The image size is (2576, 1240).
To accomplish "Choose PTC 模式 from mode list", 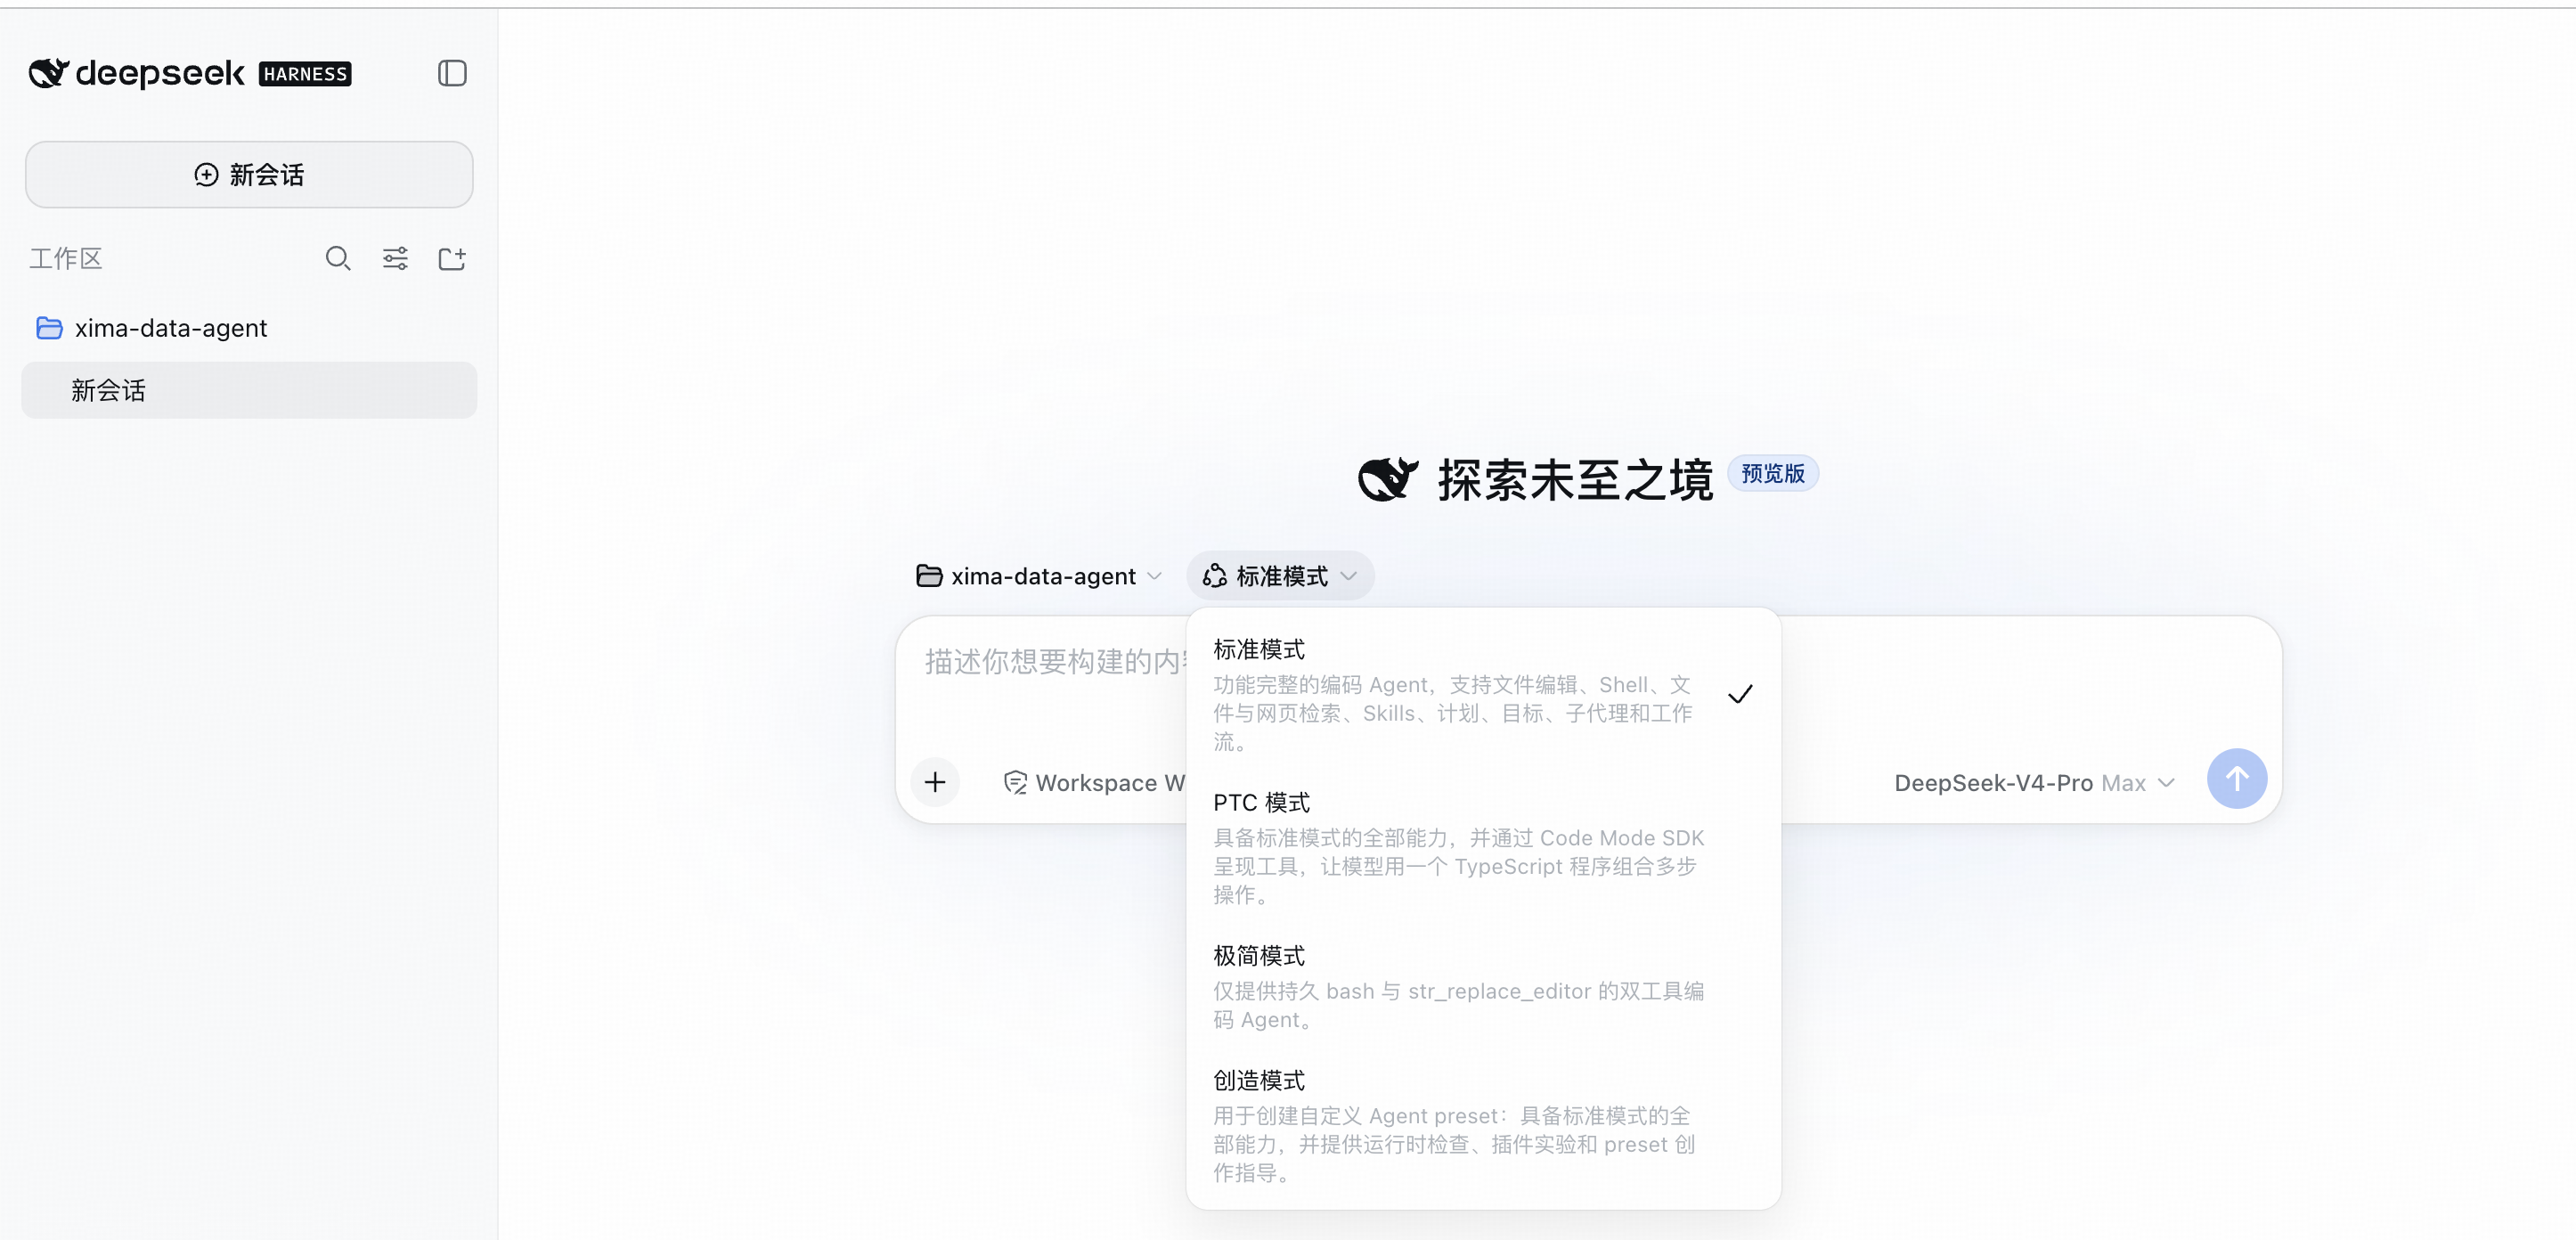I will 1483,847.
